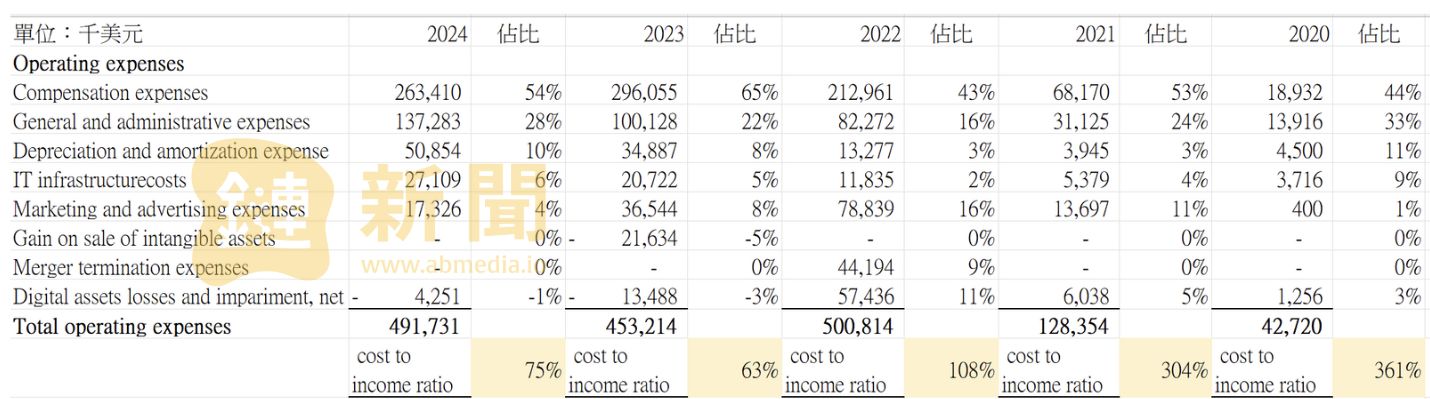This screenshot has width=1430, height=399.
Task: Click the 36,544 marketing value
Action: point(650,210)
